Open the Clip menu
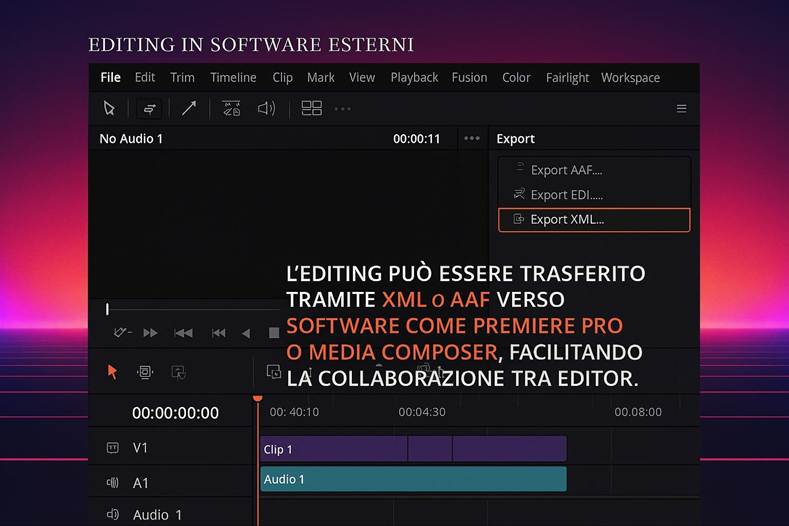This screenshot has width=789, height=526. tap(282, 78)
